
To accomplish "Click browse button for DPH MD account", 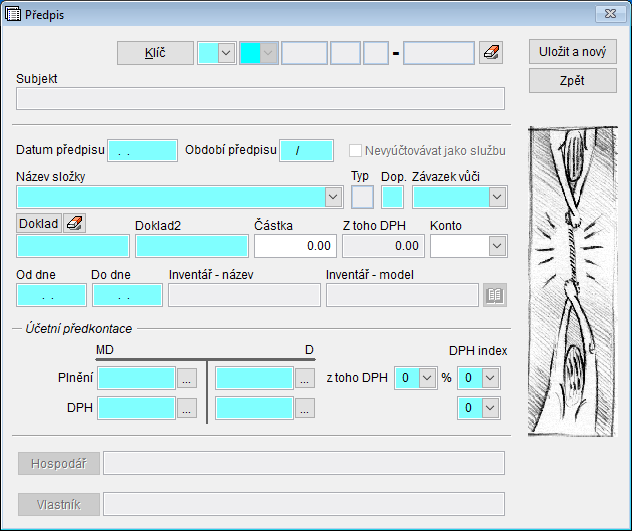I will point(187,407).
